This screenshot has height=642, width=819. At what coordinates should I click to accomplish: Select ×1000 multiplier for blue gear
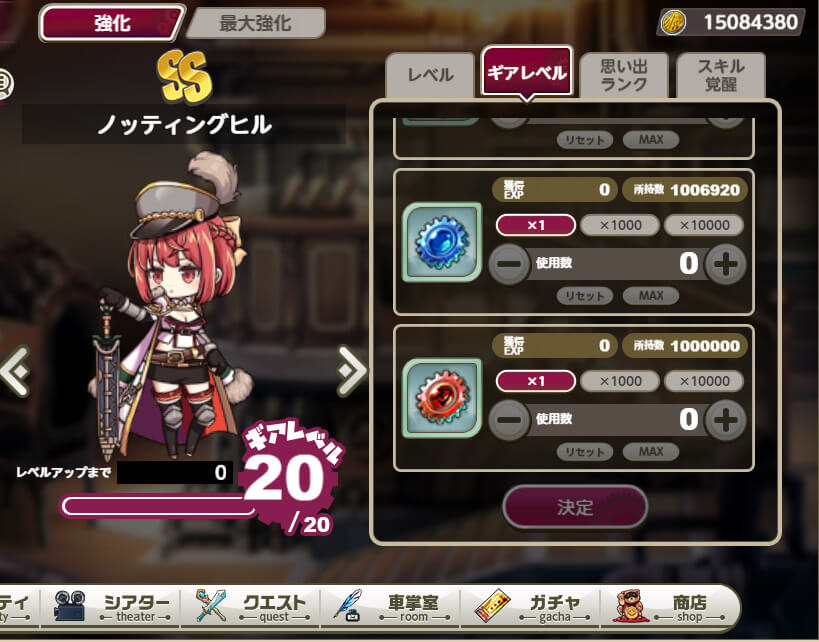pos(620,225)
